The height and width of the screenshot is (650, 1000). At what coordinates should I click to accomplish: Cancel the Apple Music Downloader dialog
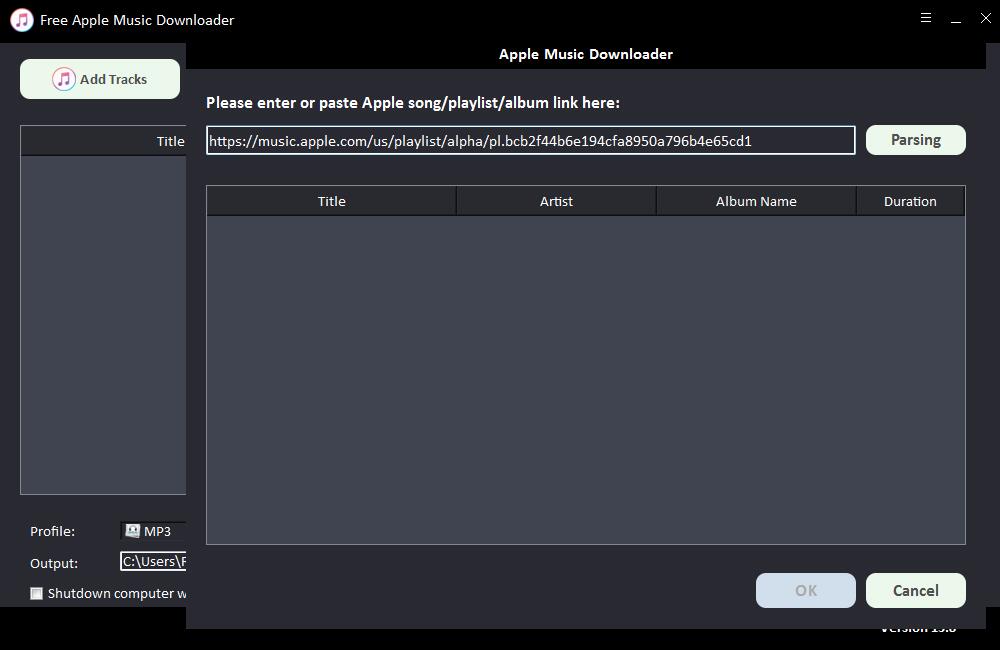(x=915, y=590)
